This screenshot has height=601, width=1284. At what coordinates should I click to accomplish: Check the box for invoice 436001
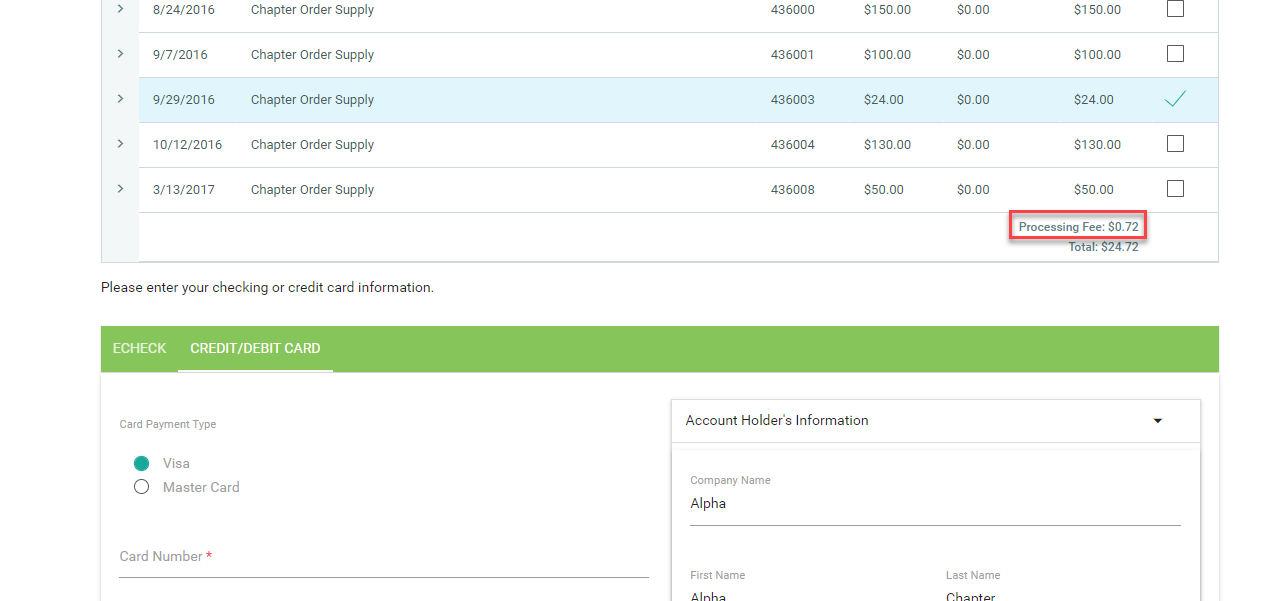pyautogui.click(x=1175, y=54)
